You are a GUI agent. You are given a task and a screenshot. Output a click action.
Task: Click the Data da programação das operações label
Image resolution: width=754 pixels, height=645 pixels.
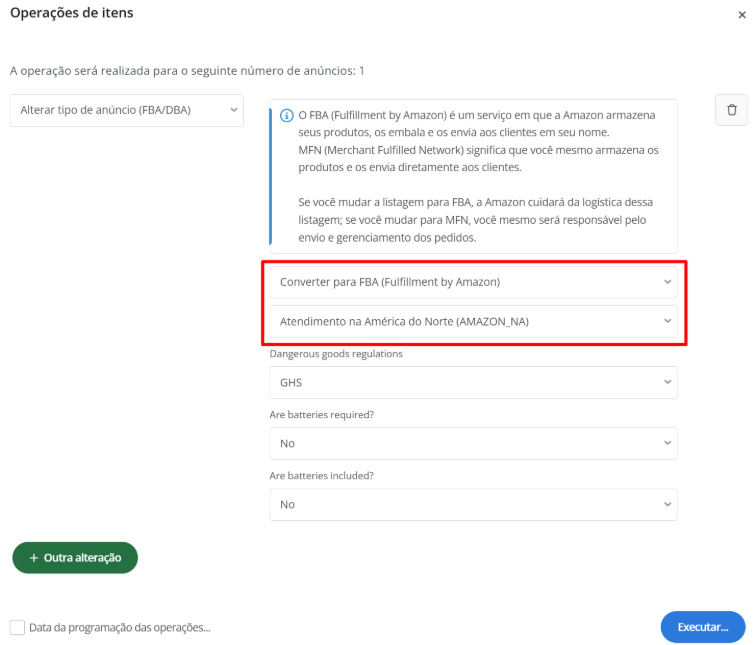pos(120,627)
